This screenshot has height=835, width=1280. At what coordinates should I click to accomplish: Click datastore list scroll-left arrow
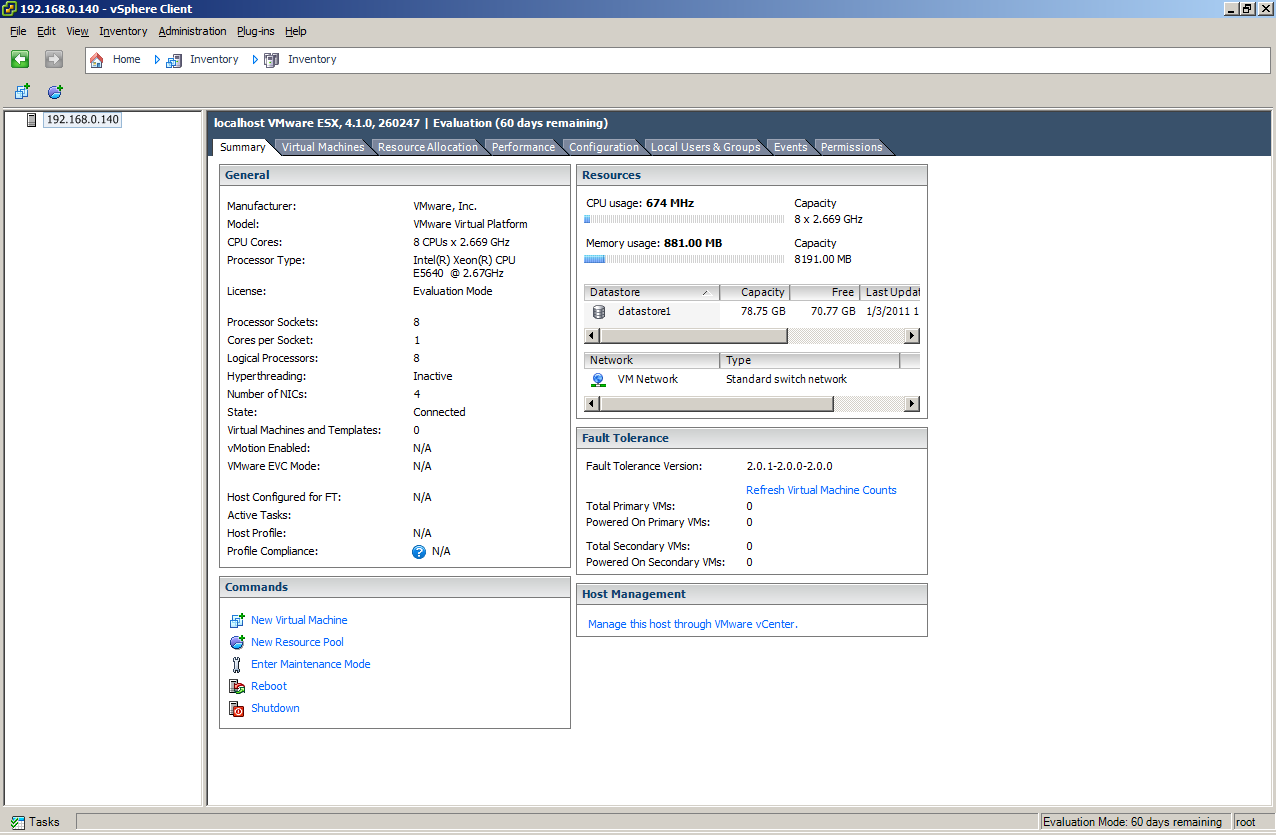pos(592,336)
